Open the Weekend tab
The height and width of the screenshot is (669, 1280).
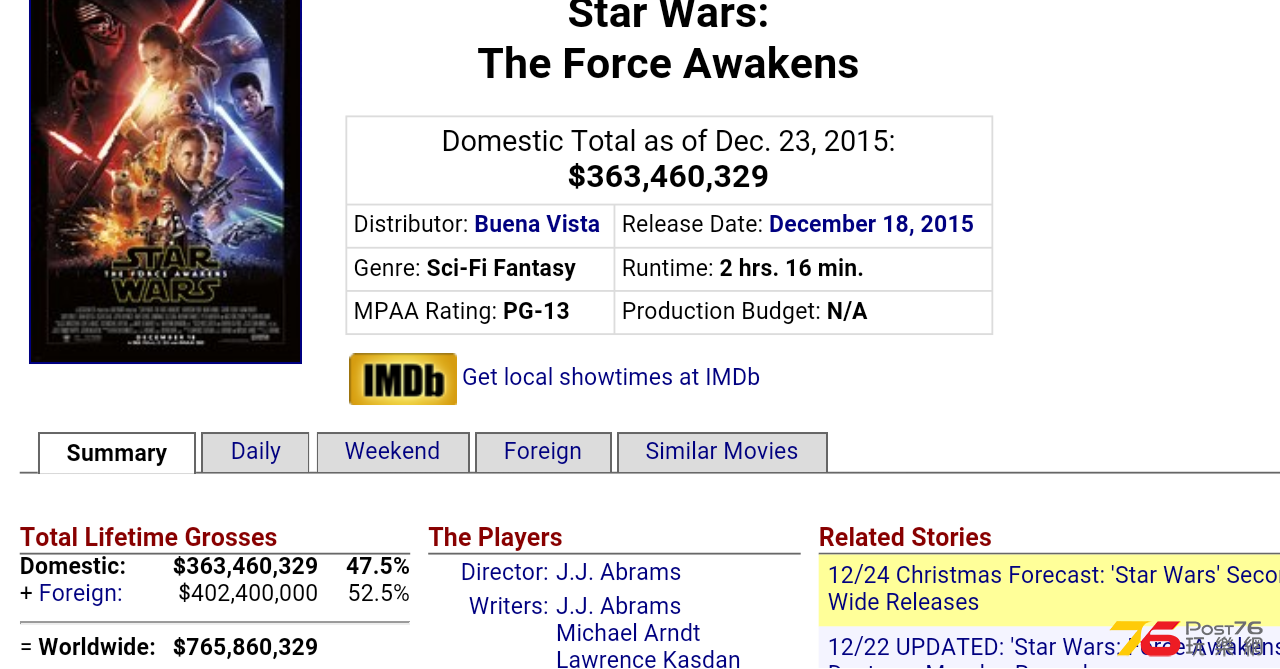(x=393, y=452)
